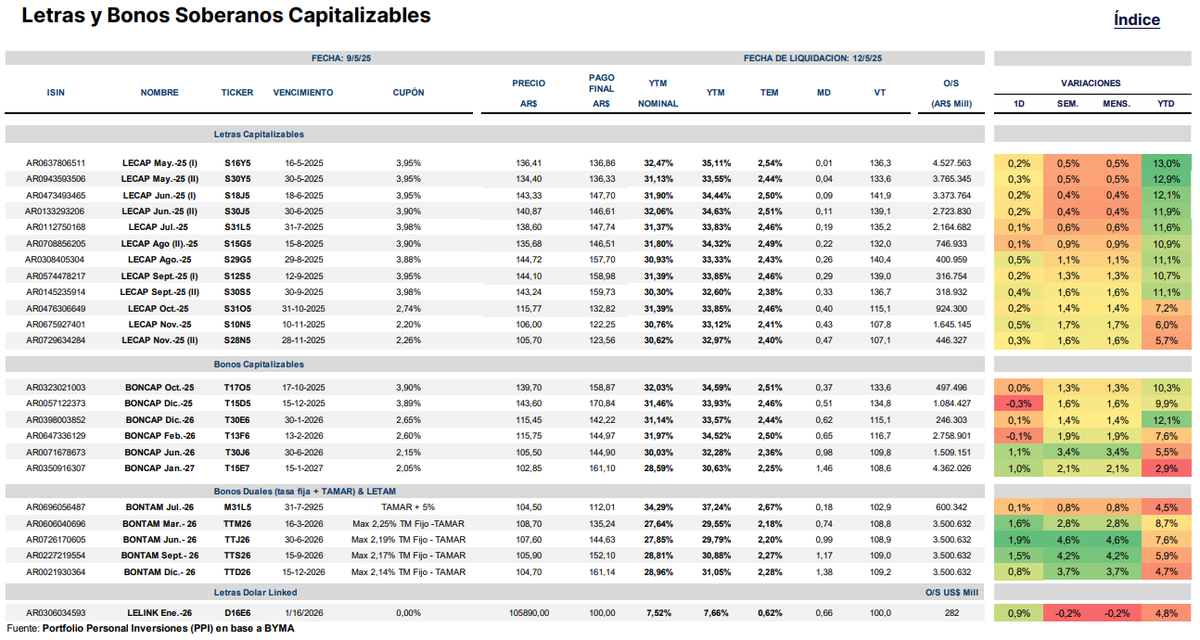The image size is (1200, 640).
Task: Select ticker cell TTM26
Action: [238, 523]
